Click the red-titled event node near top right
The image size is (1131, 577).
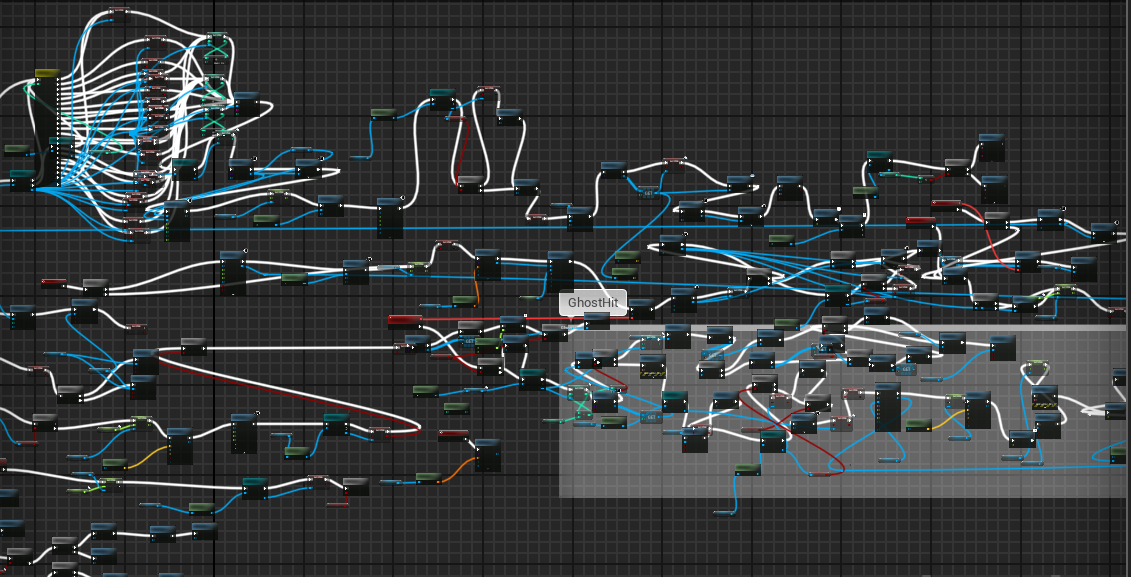pos(946,203)
